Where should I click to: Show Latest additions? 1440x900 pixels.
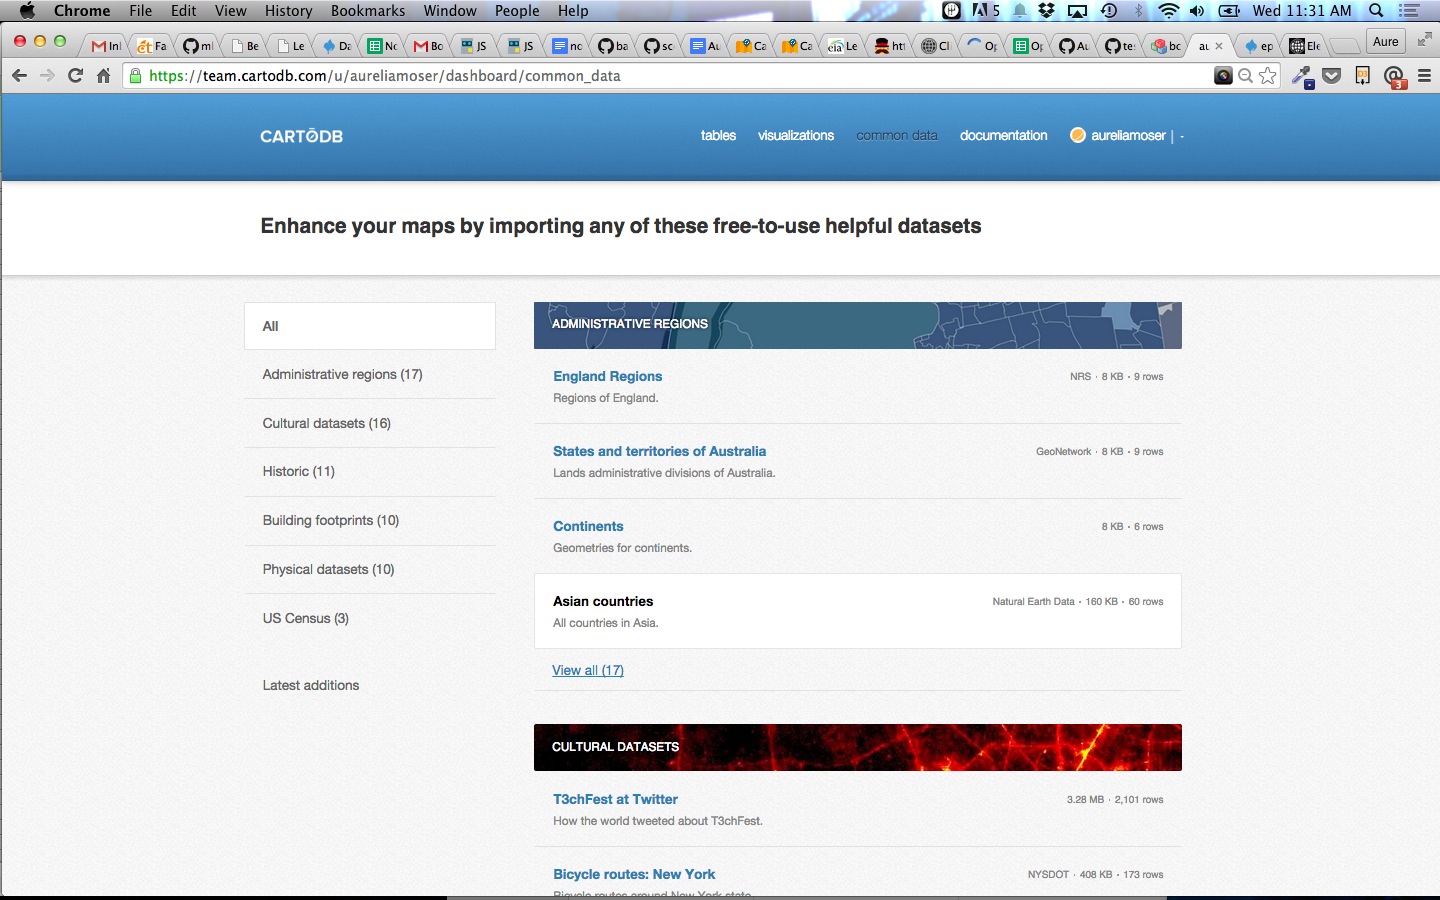311,685
